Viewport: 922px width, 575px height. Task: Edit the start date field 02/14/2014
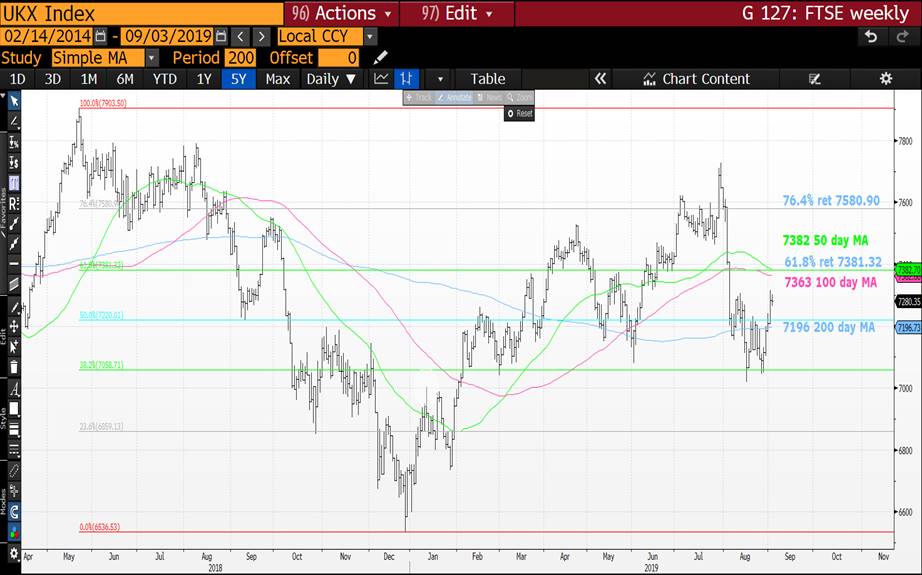click(x=47, y=36)
